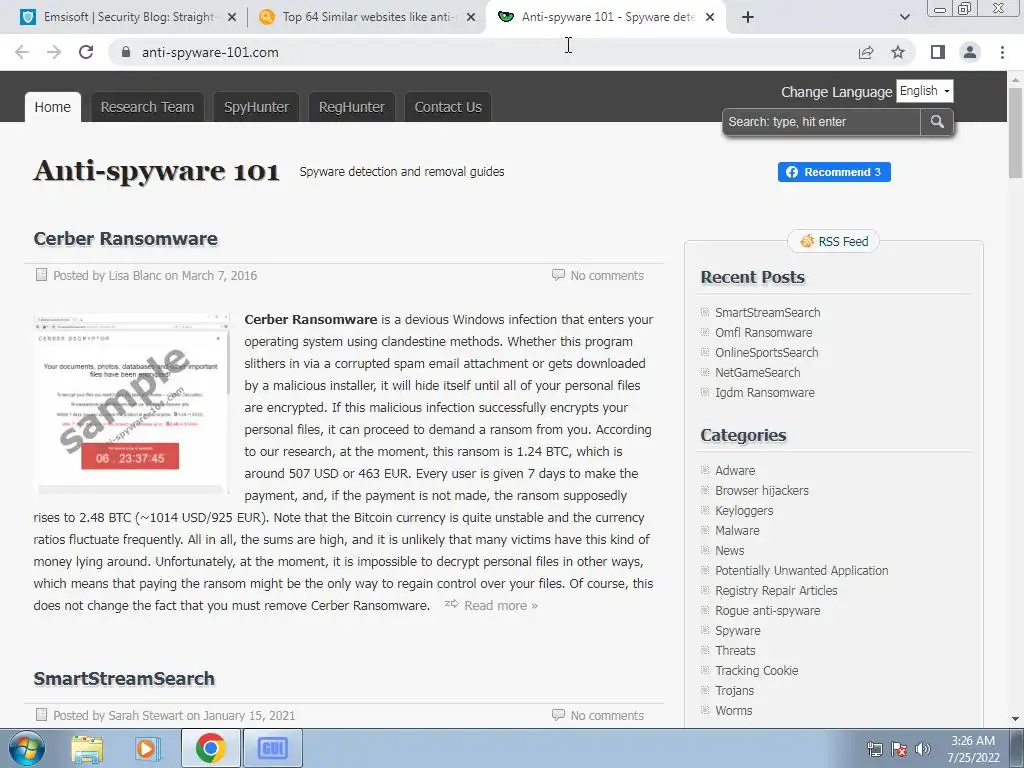
Task: Open a new tab with the plus button
Action: [748, 17]
